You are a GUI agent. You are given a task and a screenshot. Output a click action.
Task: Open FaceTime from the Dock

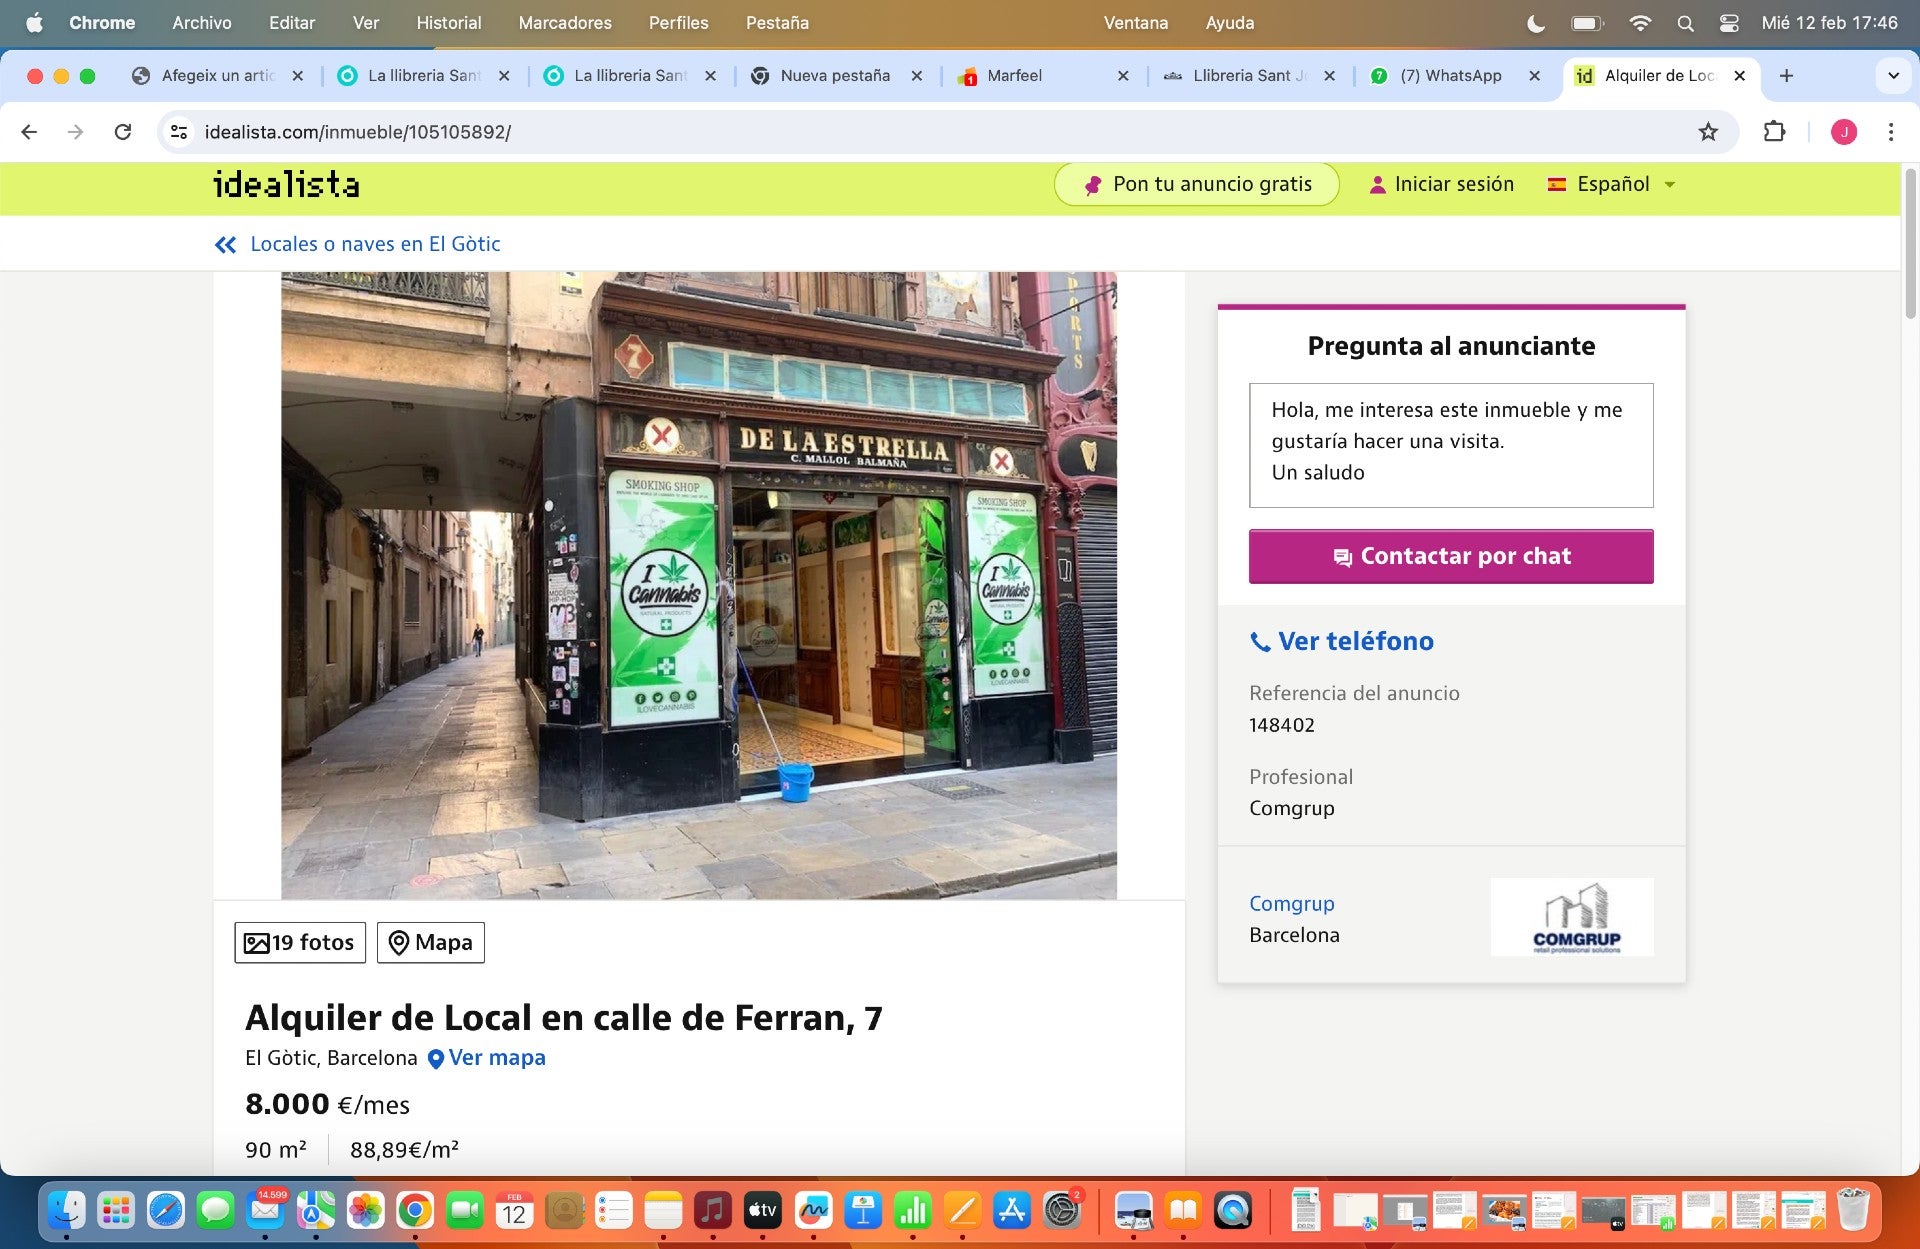pos(464,1211)
